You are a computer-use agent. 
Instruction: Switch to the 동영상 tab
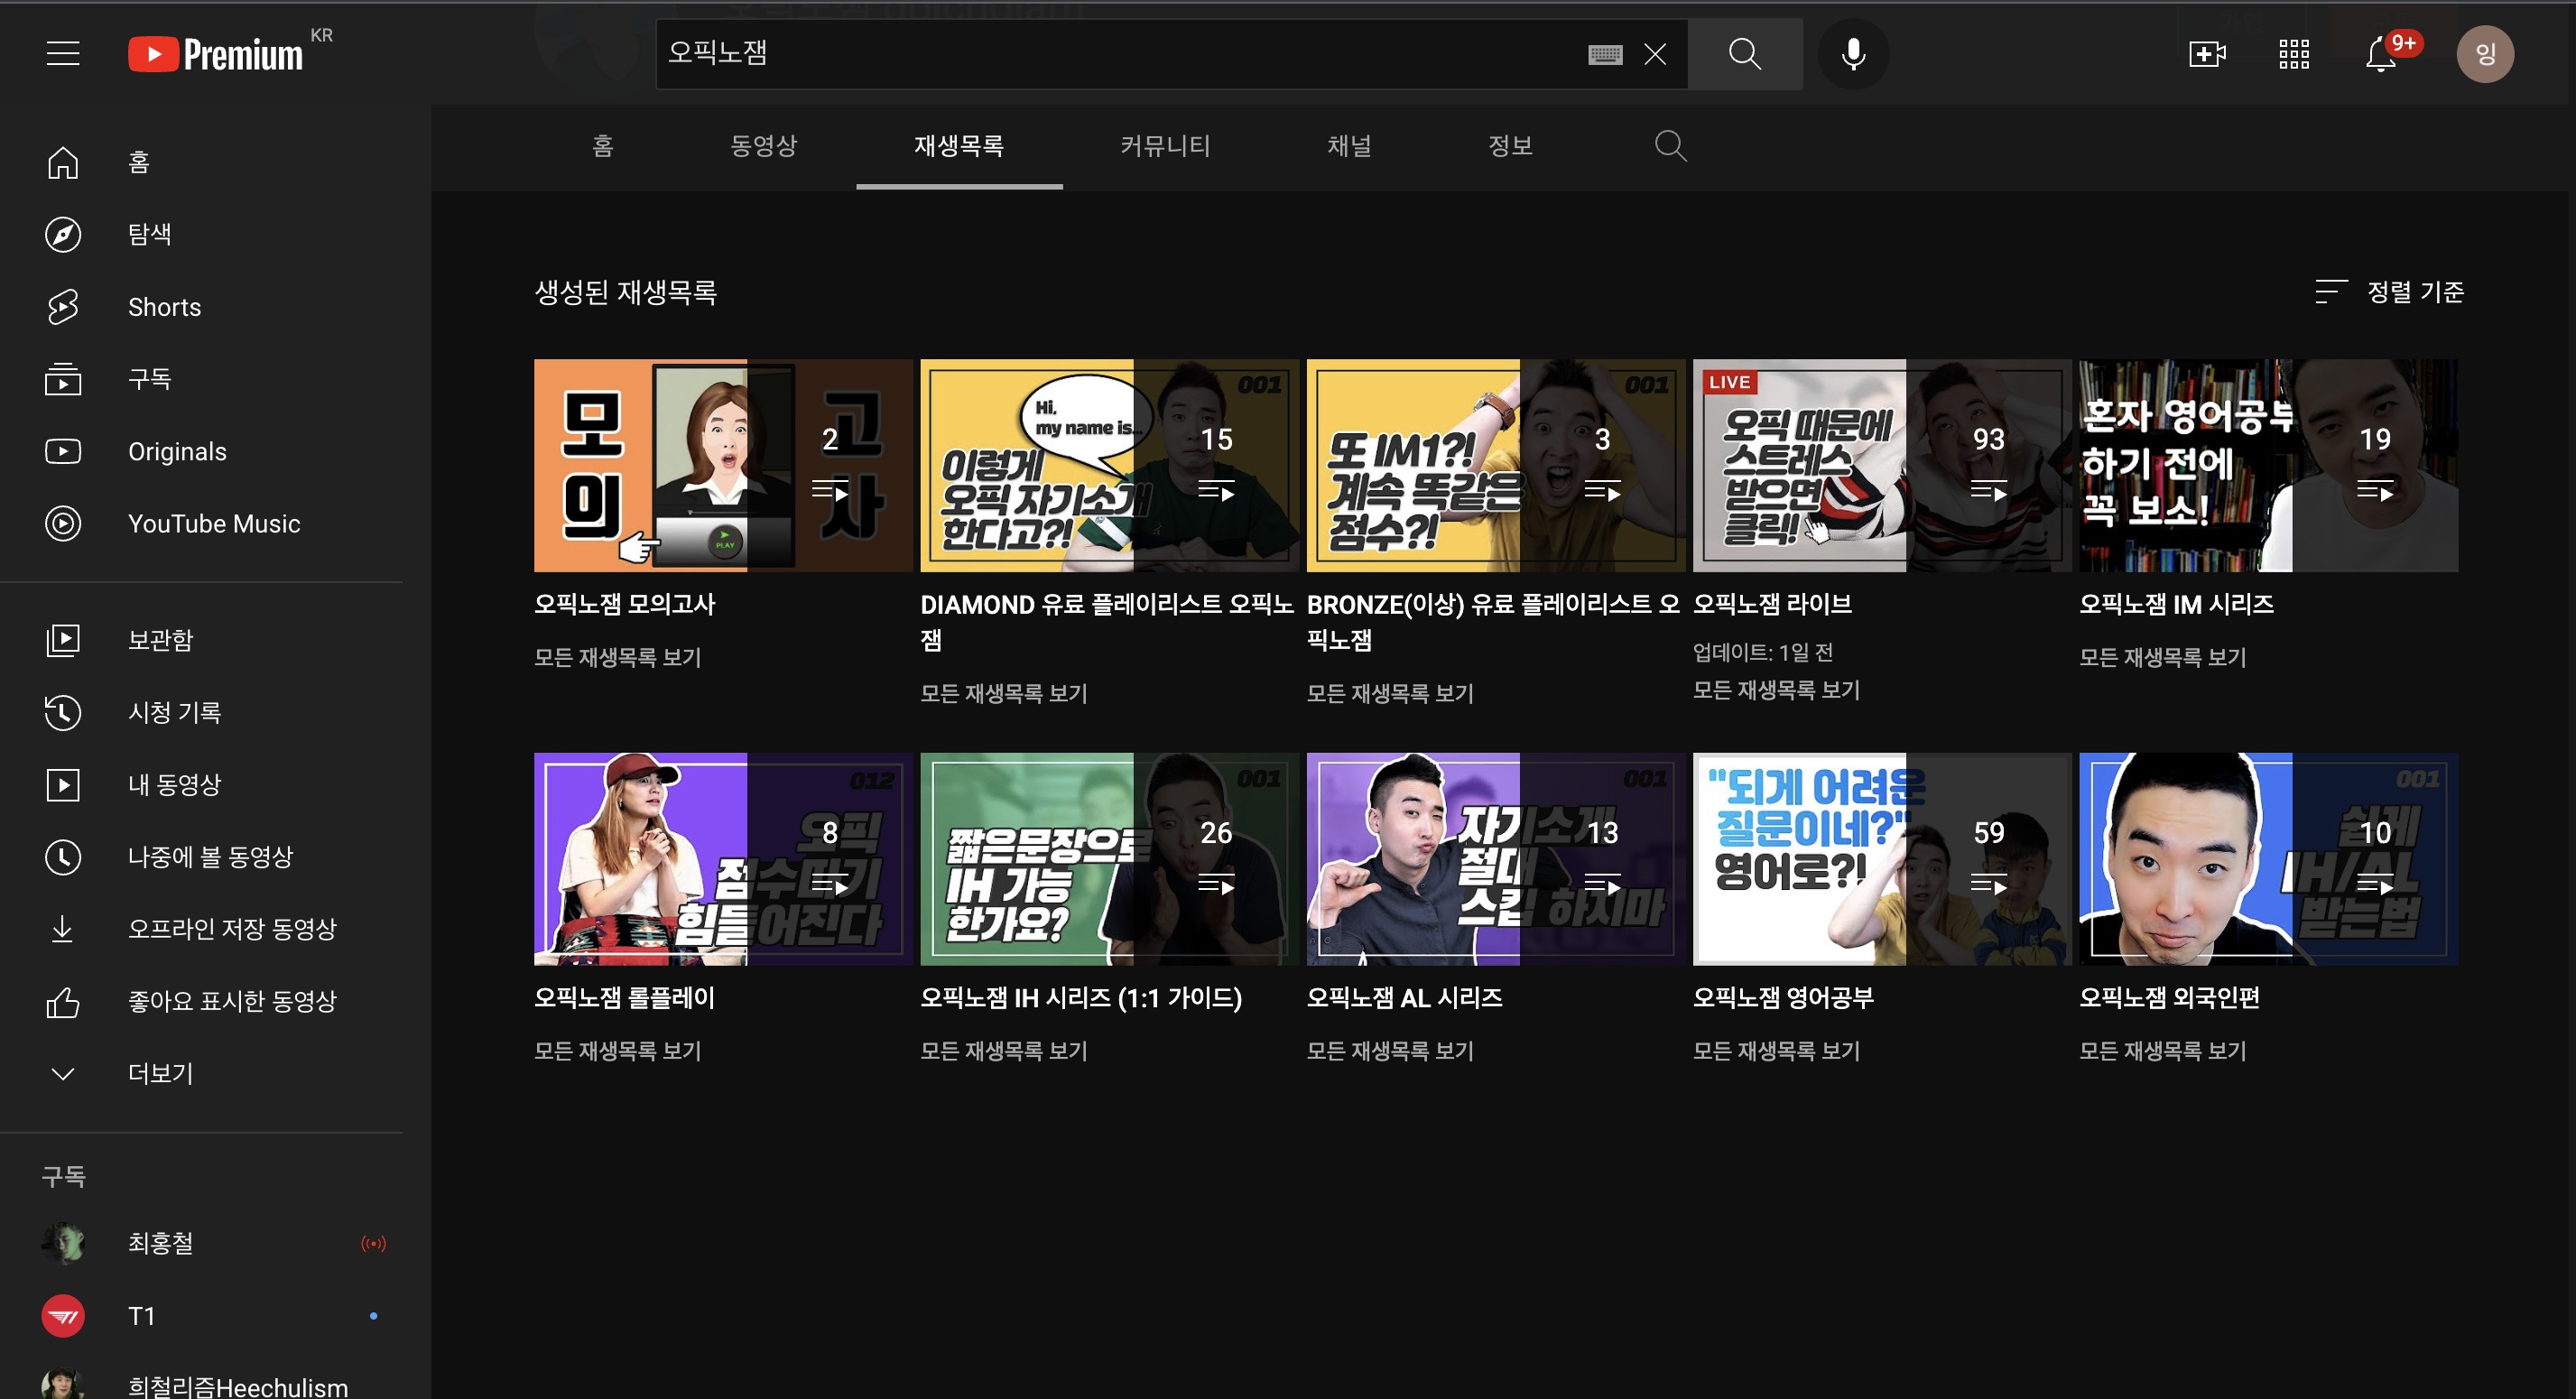(763, 146)
